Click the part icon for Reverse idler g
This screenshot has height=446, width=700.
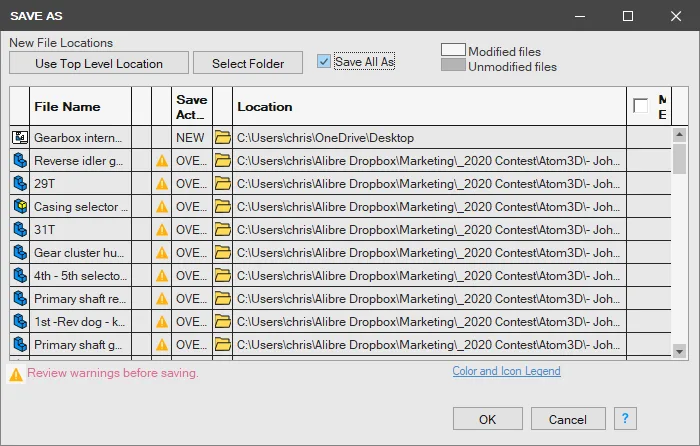(x=20, y=161)
